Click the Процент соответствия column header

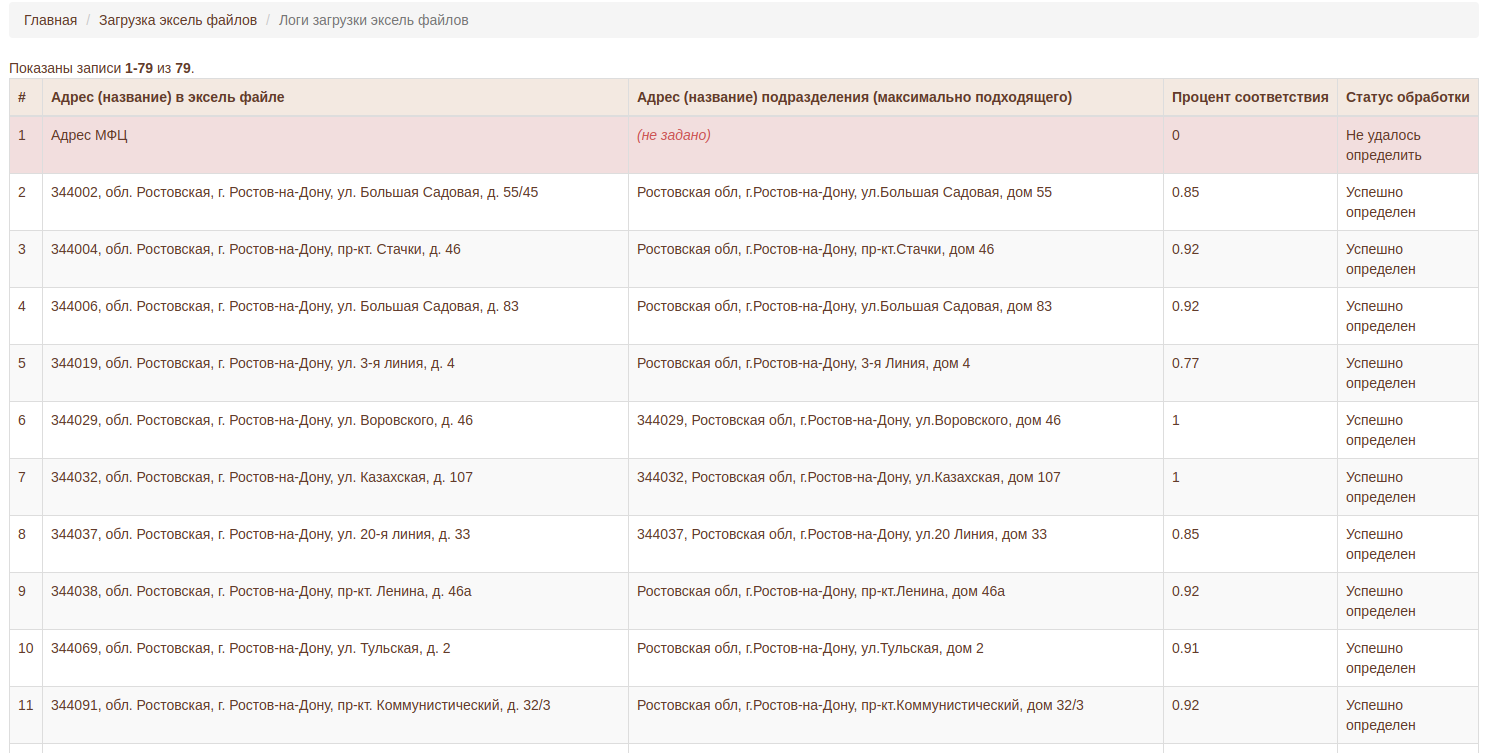click(x=1249, y=97)
